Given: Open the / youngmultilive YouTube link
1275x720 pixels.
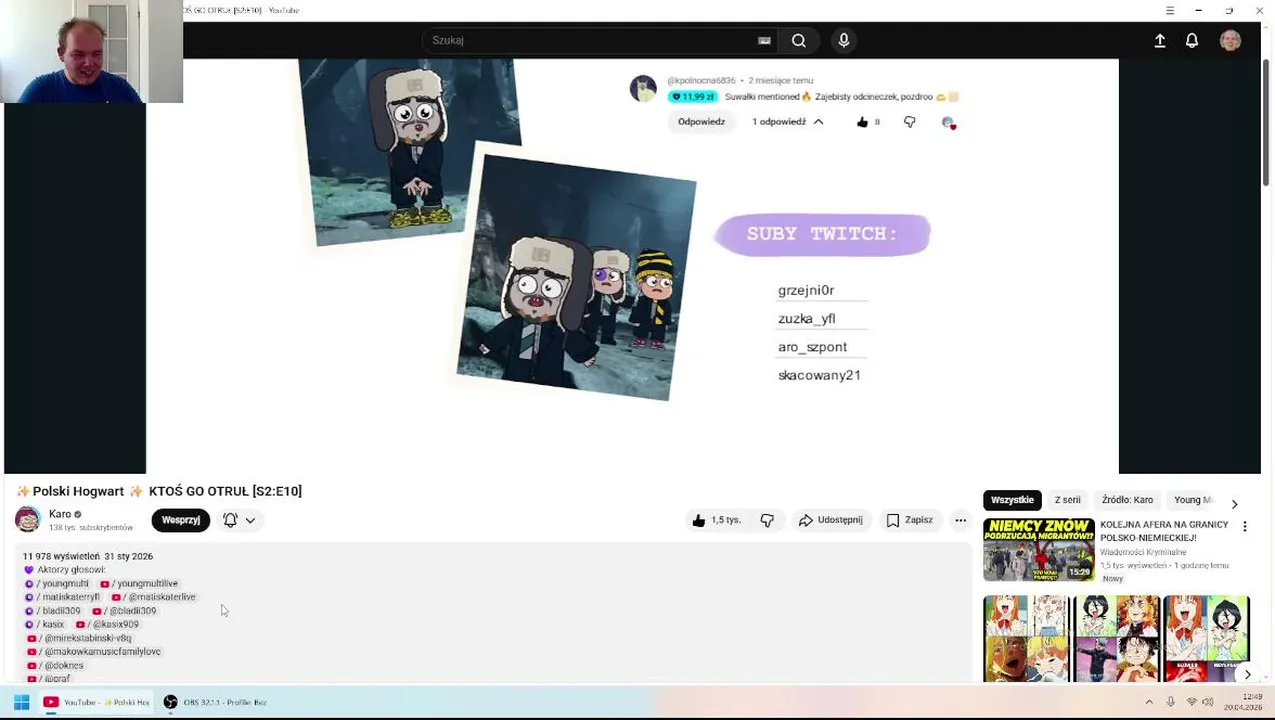Looking at the screenshot, I should point(139,584).
